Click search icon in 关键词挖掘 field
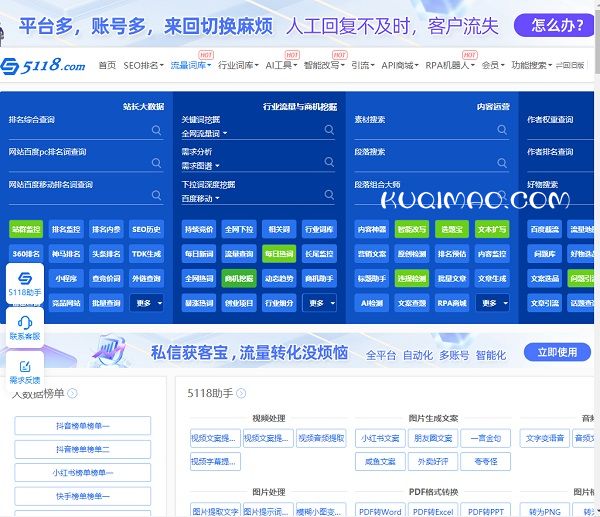 pos(329,130)
